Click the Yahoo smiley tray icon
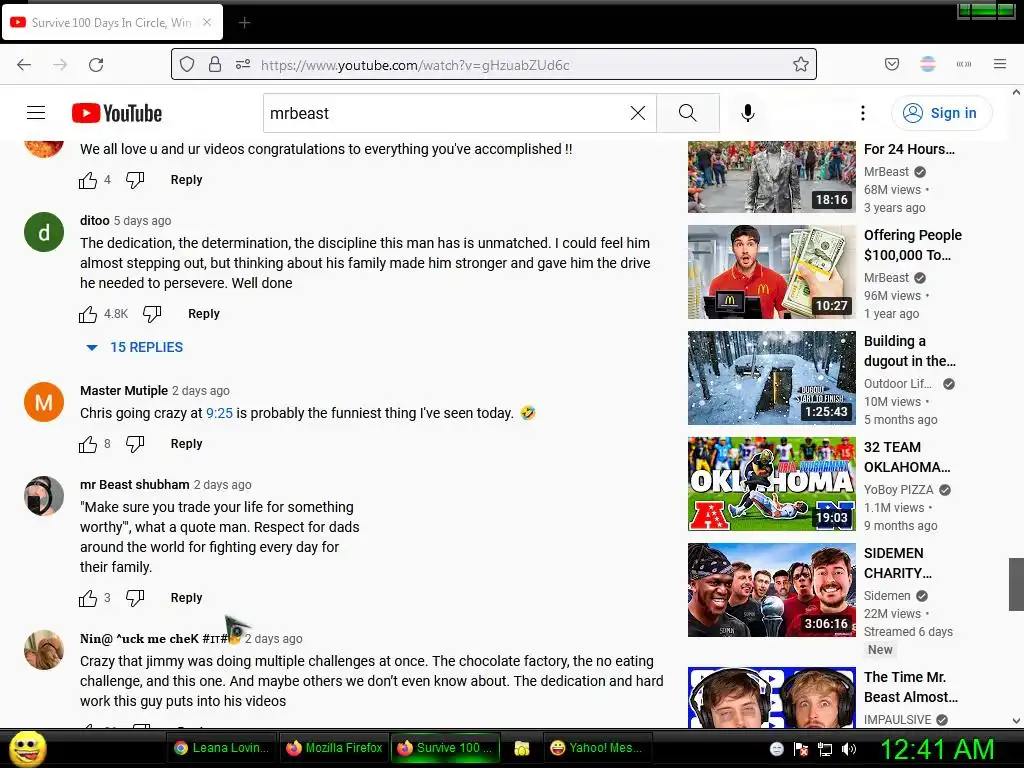Screen dimensions: 1024x768 776,749
